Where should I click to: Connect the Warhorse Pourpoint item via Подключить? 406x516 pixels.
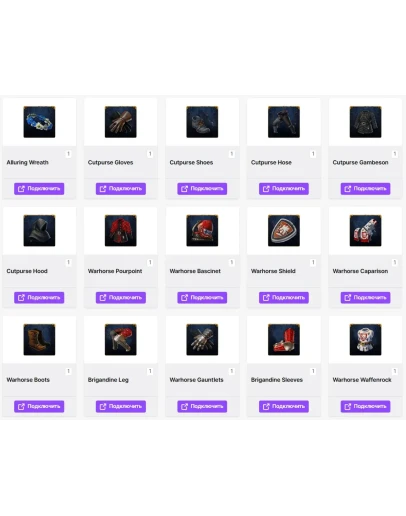(121, 298)
